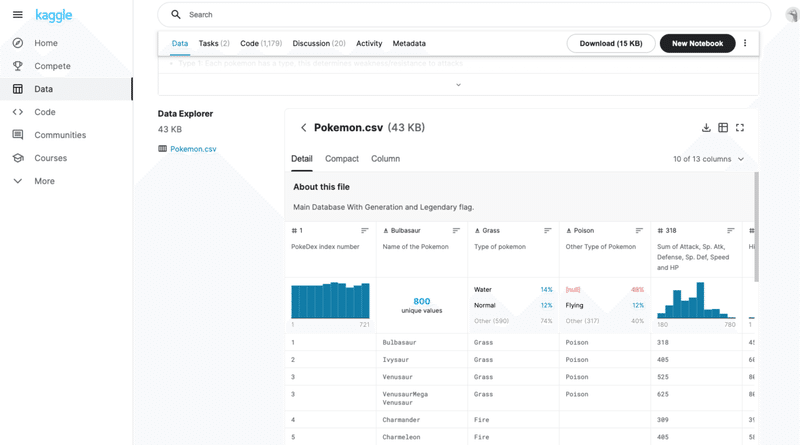
Task: Open the three-dot options menu
Action: pos(745,43)
